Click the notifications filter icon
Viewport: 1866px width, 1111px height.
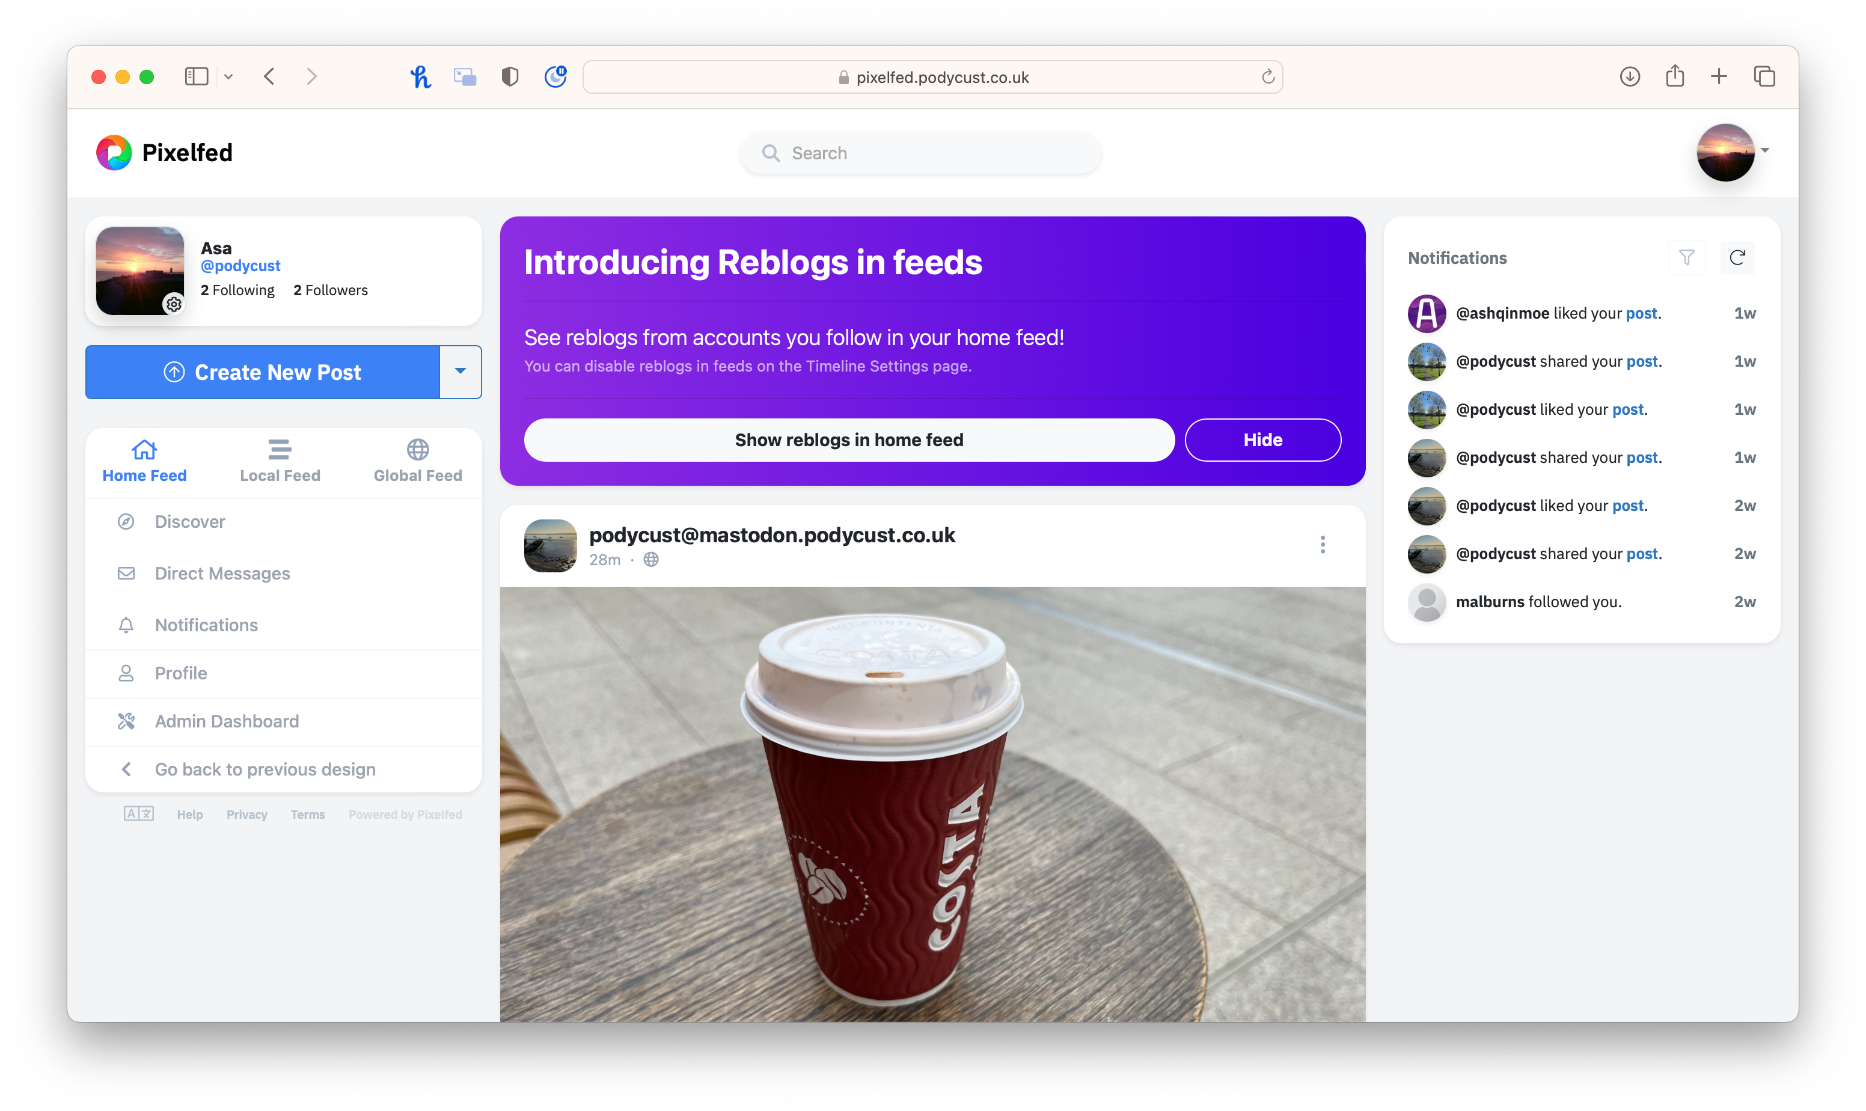pyautogui.click(x=1686, y=258)
